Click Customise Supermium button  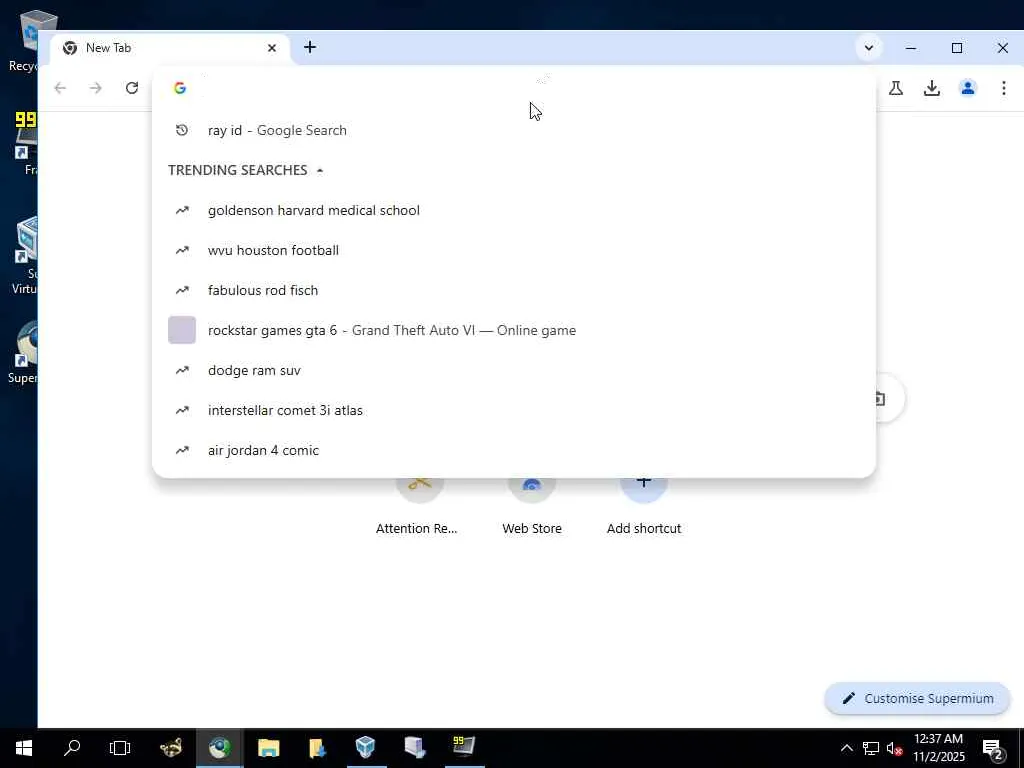[918, 699]
